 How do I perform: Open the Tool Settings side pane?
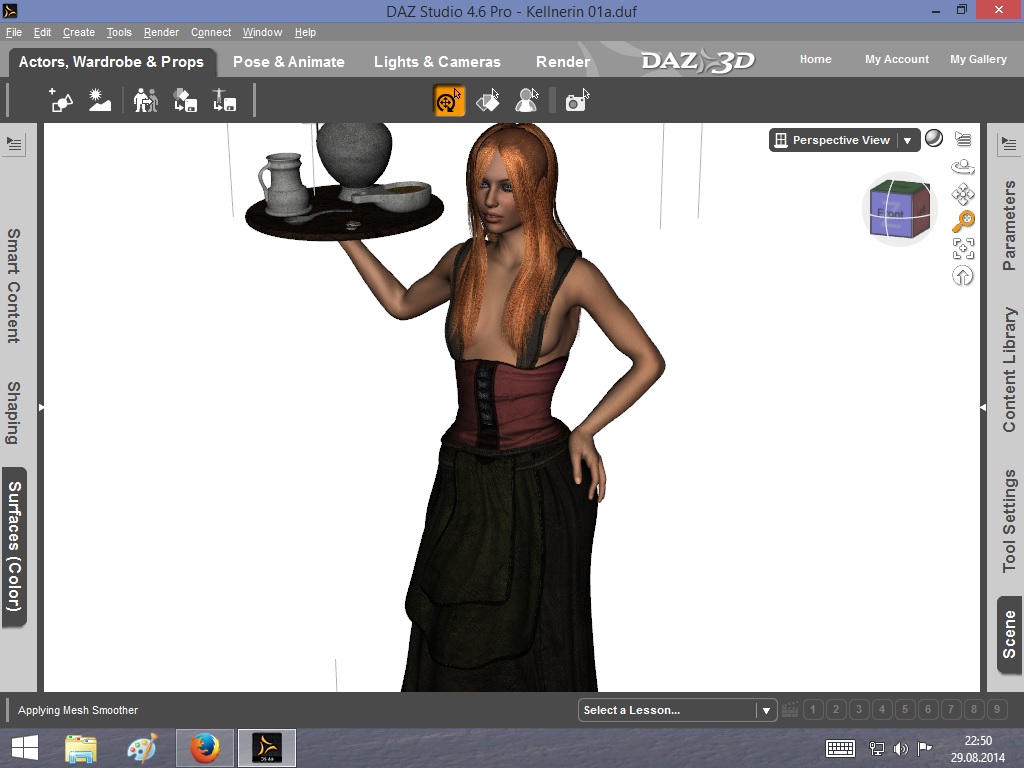[1009, 521]
